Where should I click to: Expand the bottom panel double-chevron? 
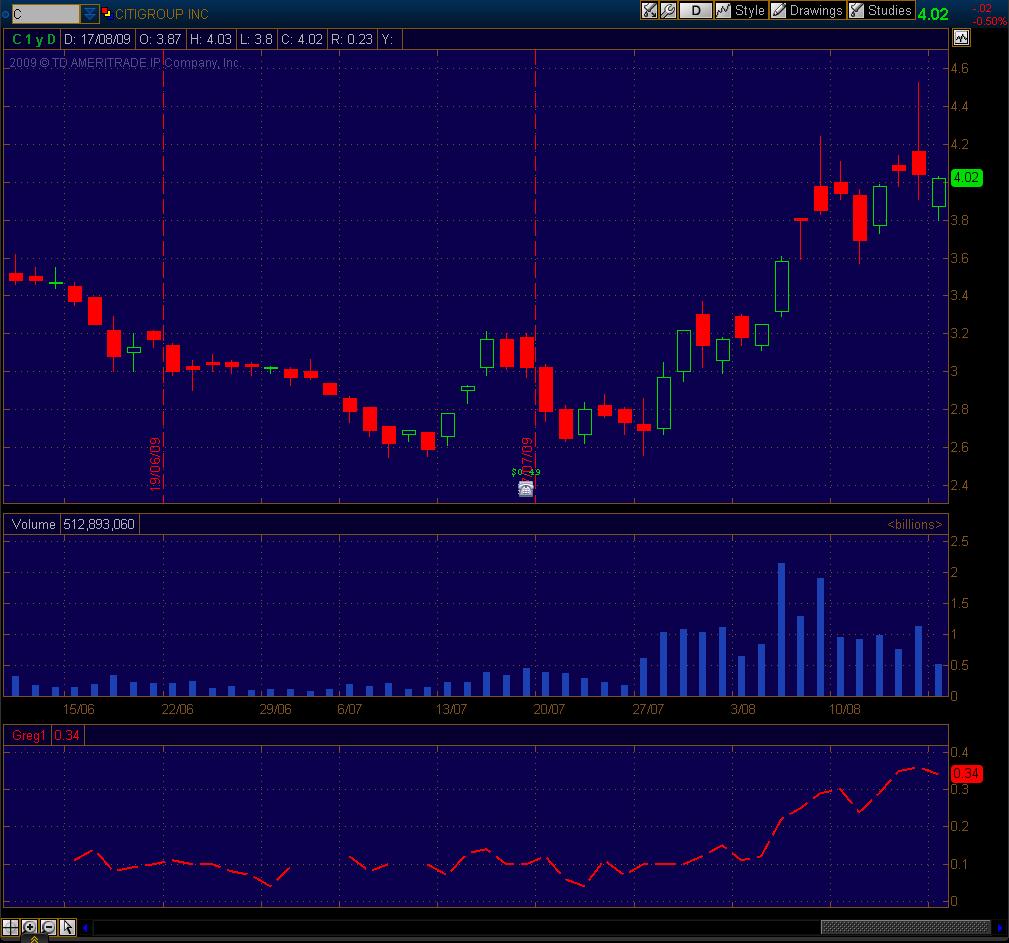(x=34, y=940)
